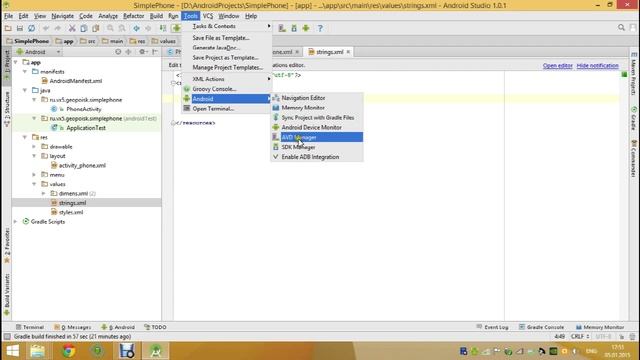Open Chrome from Windows taskbar
This screenshot has width=640, height=360.
tap(69, 351)
